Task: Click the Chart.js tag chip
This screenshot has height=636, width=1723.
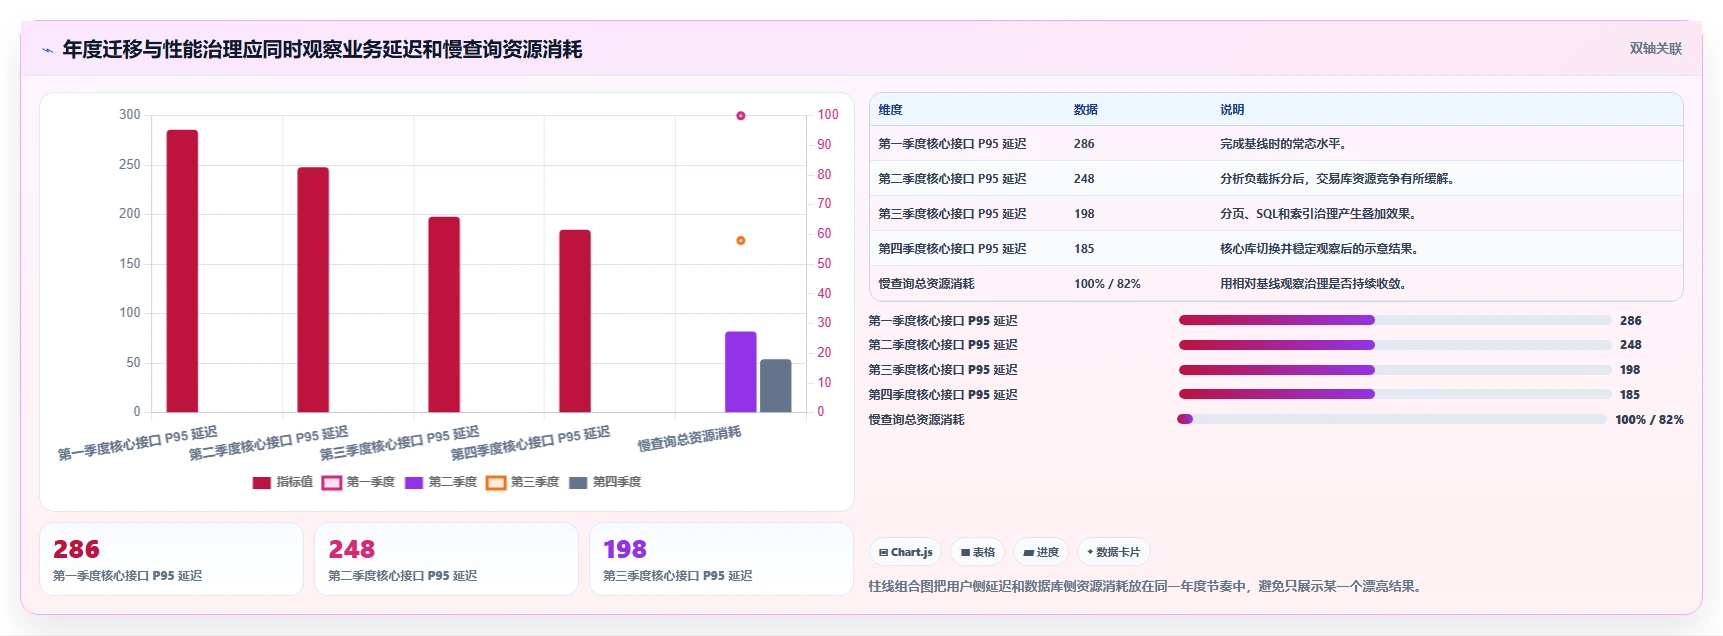Action: point(905,552)
